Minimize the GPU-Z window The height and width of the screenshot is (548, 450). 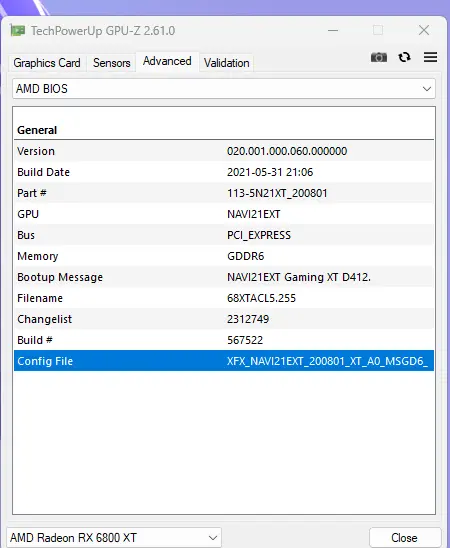[333, 30]
